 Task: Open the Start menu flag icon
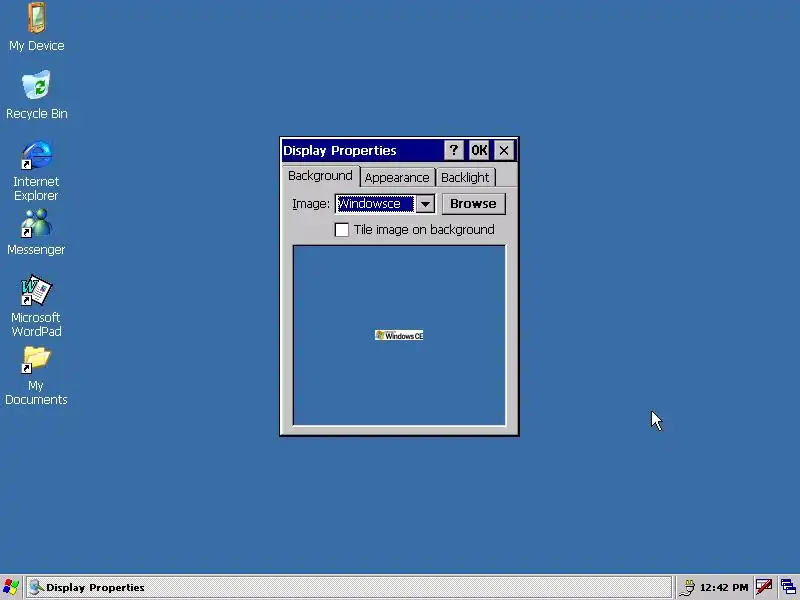click(11, 587)
